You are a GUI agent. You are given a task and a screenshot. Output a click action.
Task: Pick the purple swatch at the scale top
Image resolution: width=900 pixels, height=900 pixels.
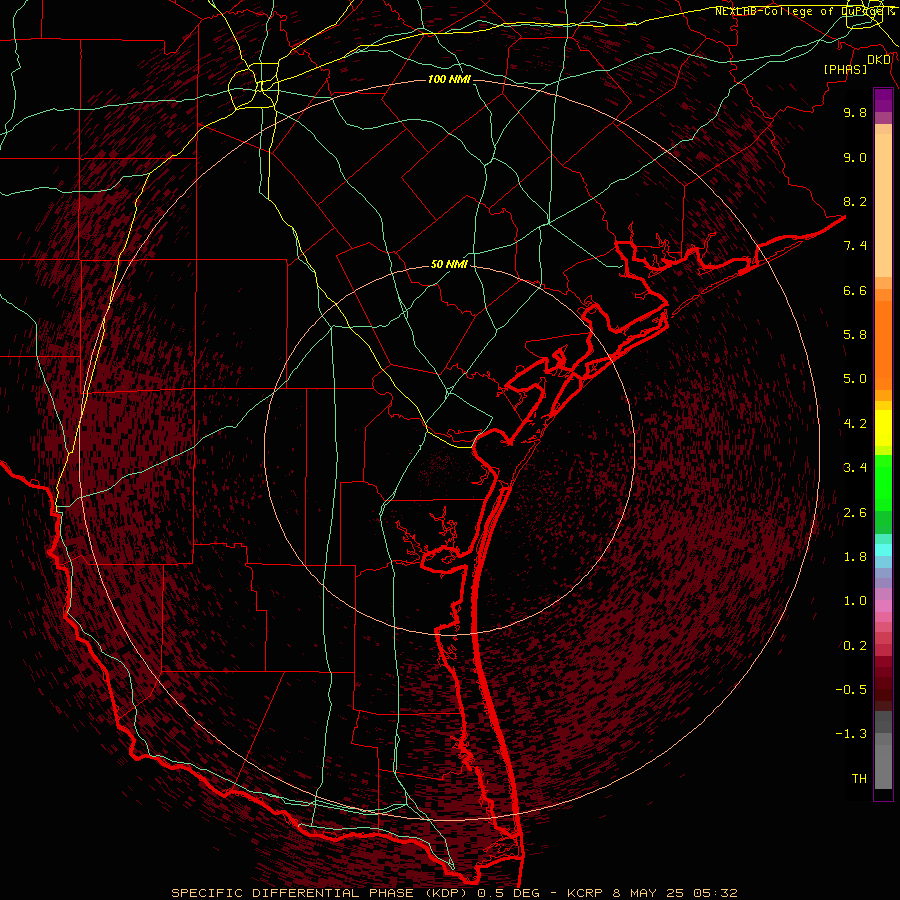(883, 100)
